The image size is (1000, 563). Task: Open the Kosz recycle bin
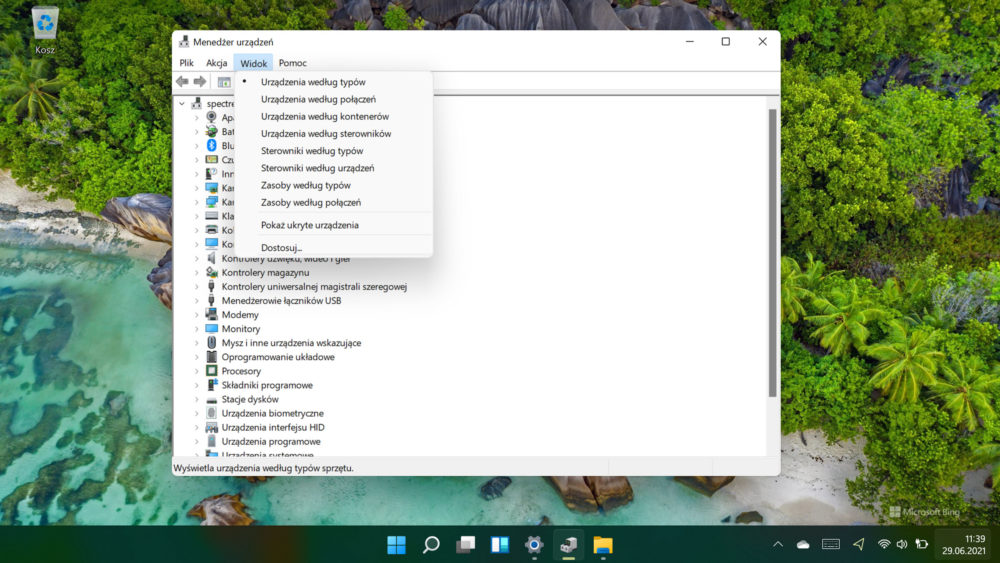45,30
